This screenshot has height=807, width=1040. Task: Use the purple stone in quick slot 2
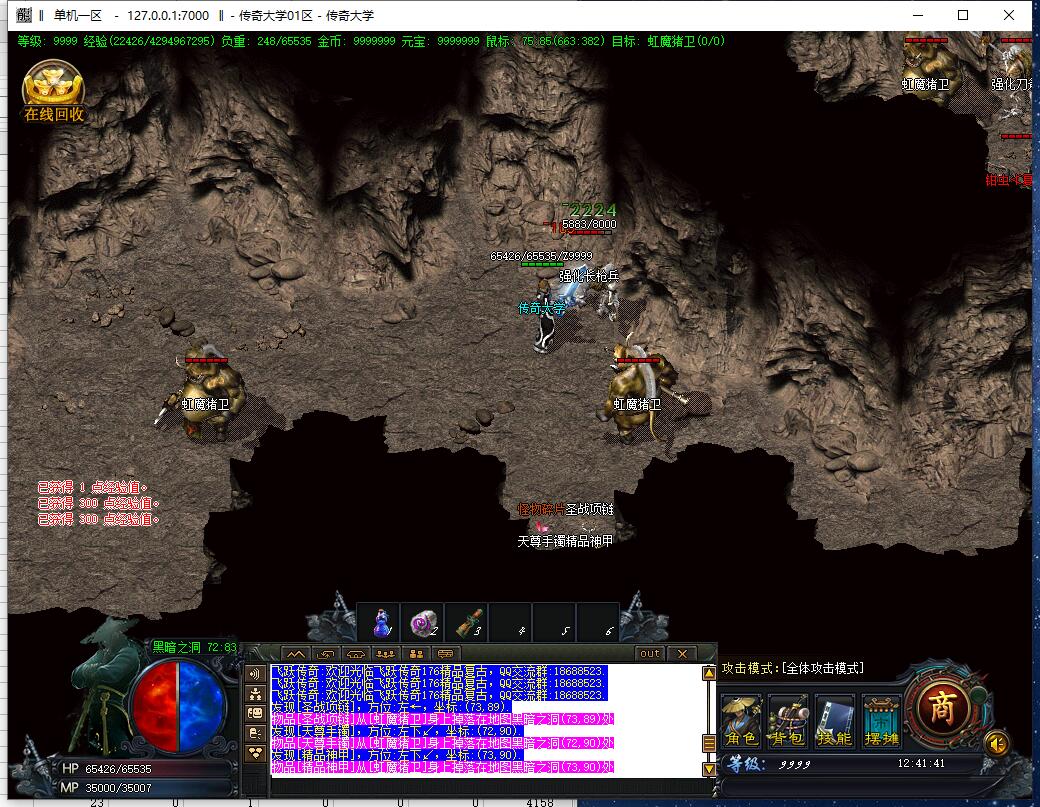click(x=422, y=623)
